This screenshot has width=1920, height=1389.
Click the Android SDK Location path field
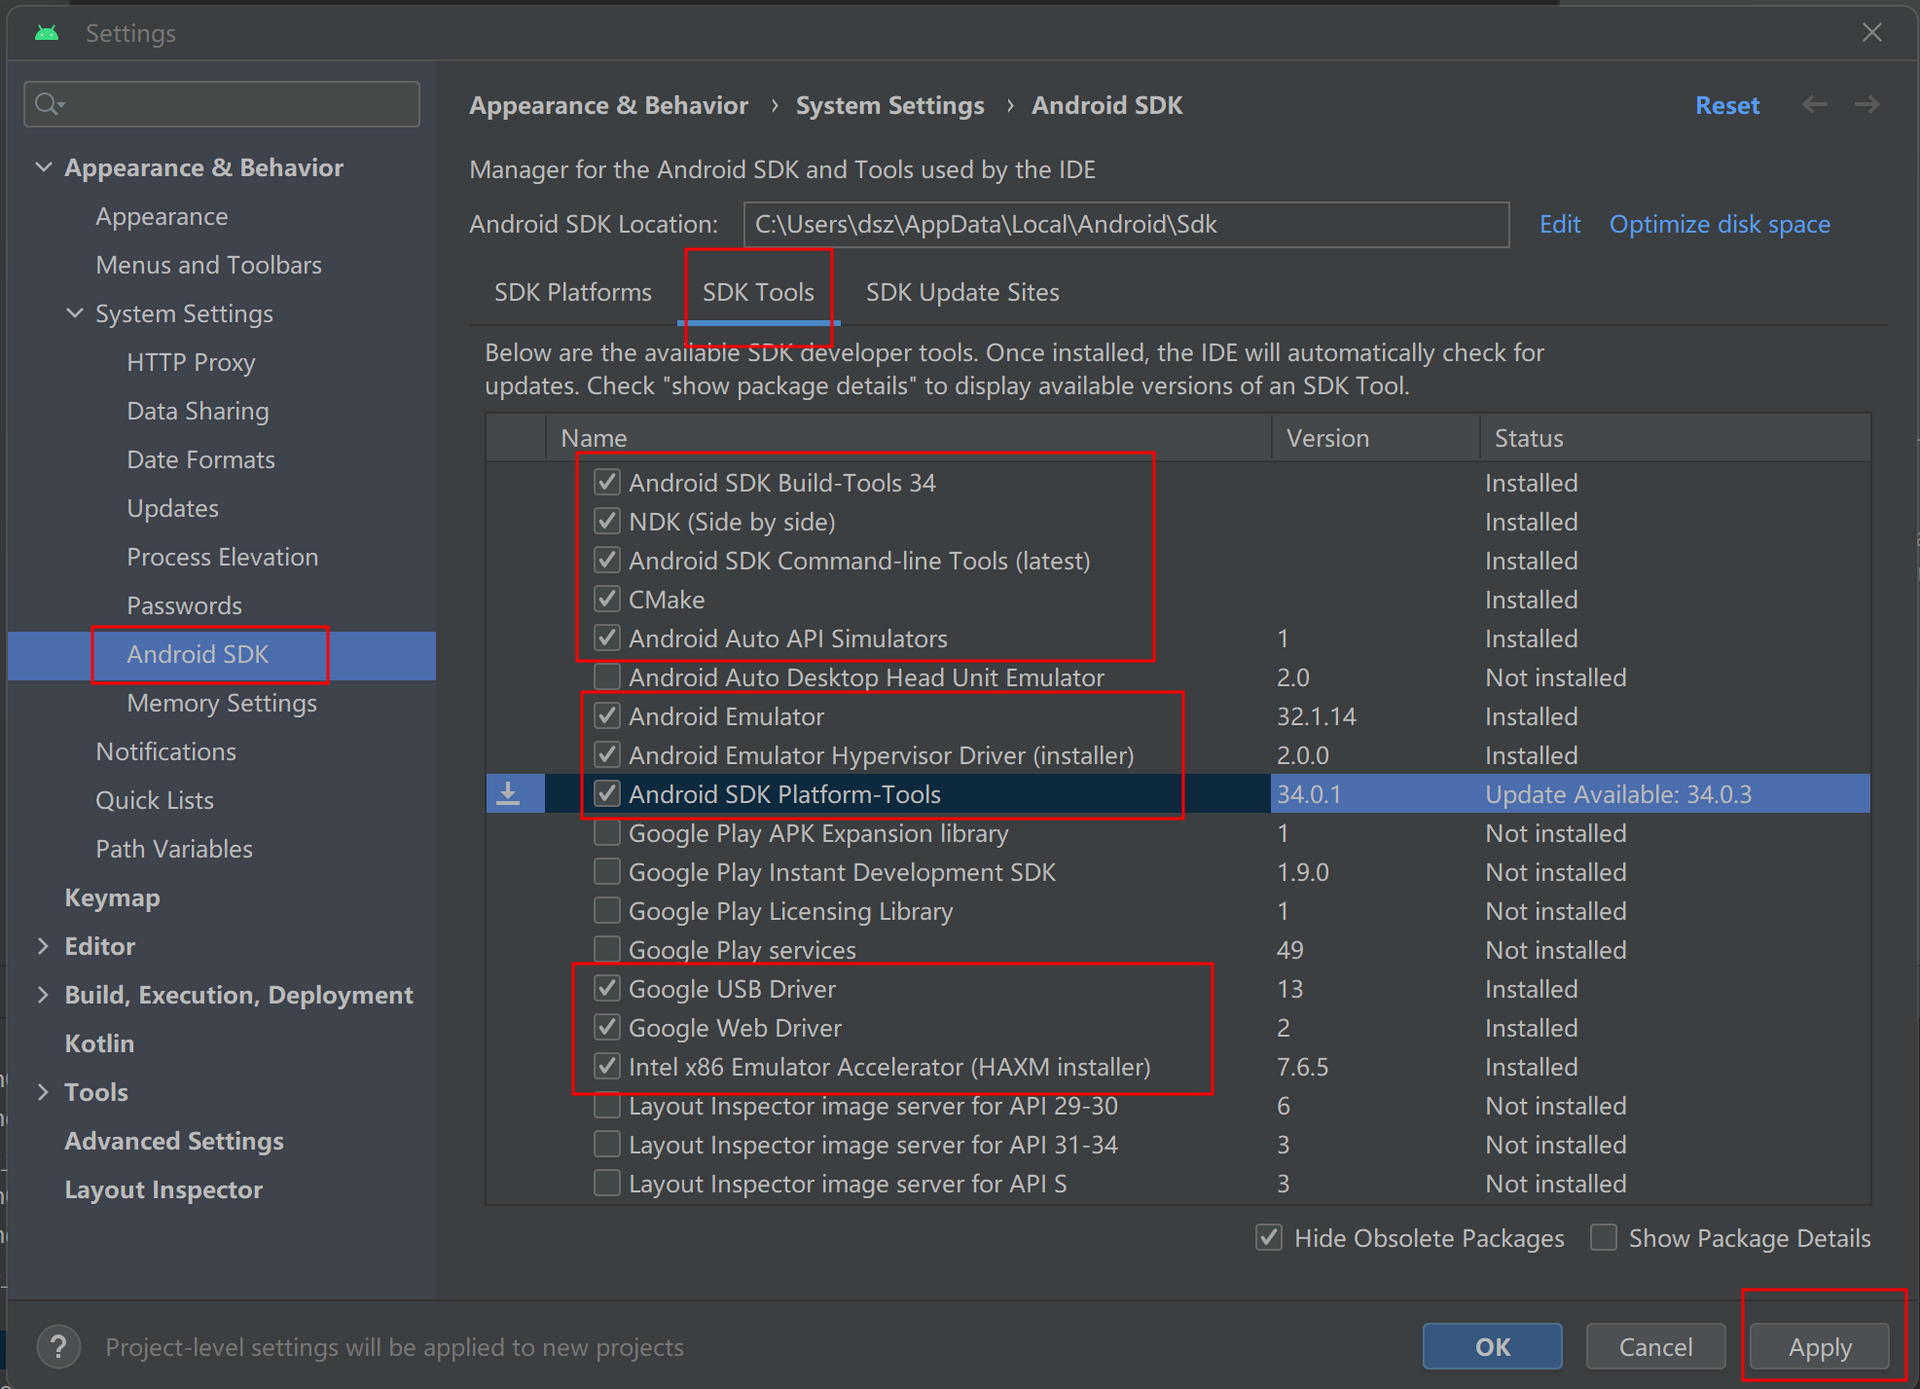tap(1126, 224)
